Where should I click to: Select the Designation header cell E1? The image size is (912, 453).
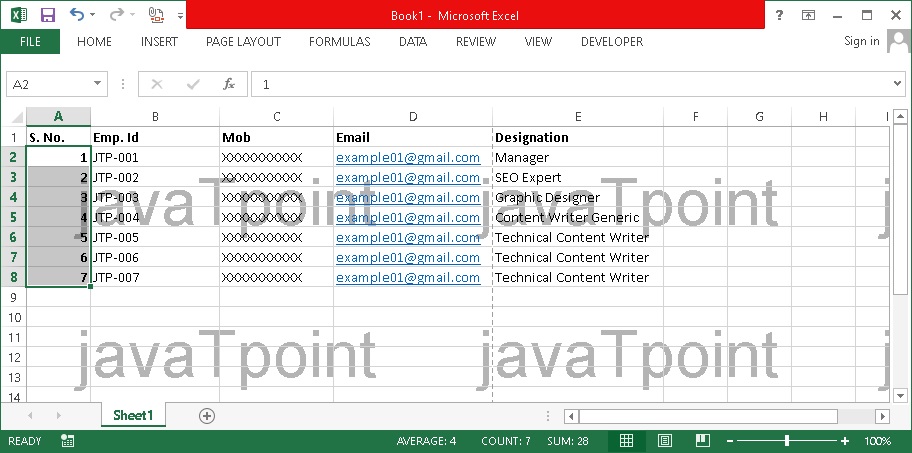pyautogui.click(x=577, y=138)
